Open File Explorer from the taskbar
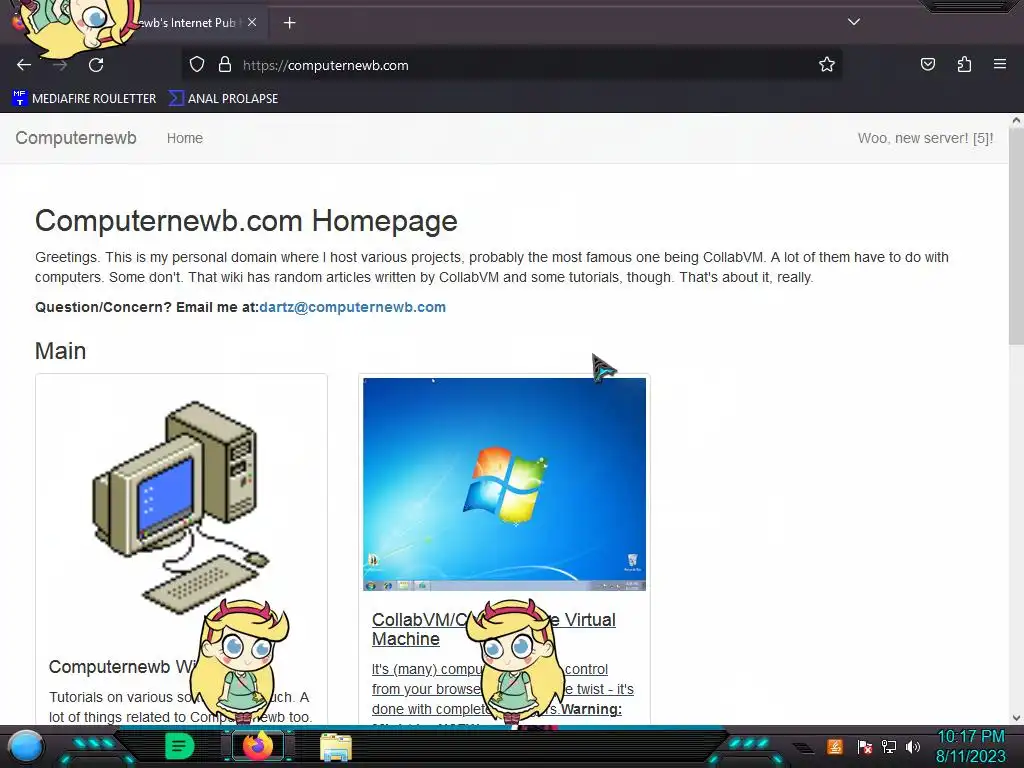 coord(336,747)
